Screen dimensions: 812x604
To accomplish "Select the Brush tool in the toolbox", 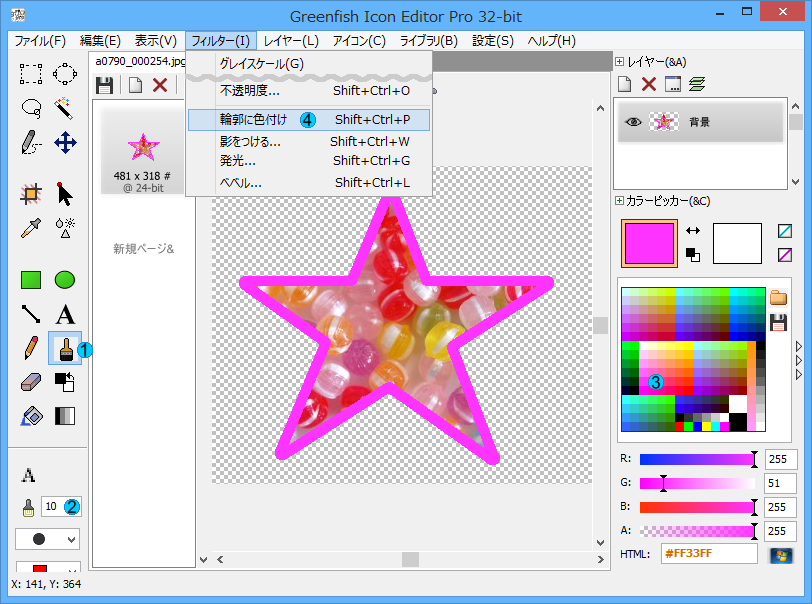I will point(64,349).
